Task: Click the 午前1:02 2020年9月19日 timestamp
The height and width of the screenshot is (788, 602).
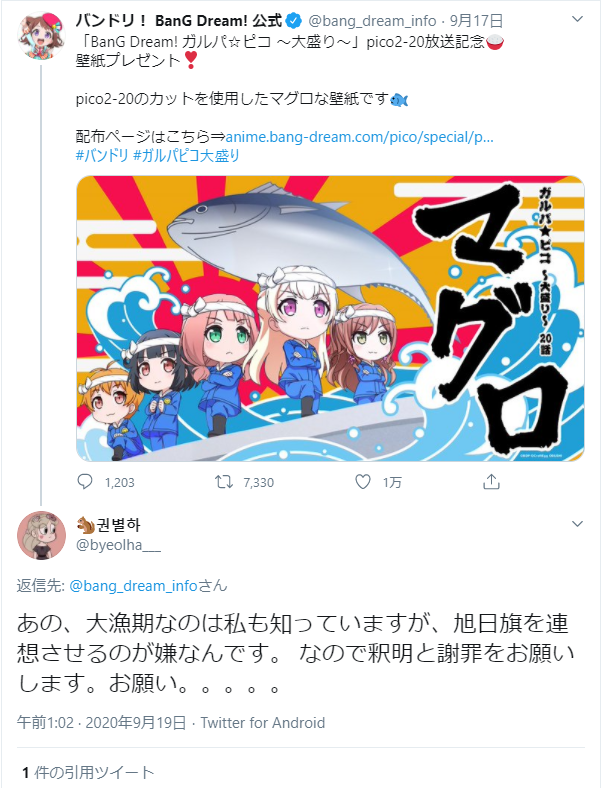Action: (102, 723)
